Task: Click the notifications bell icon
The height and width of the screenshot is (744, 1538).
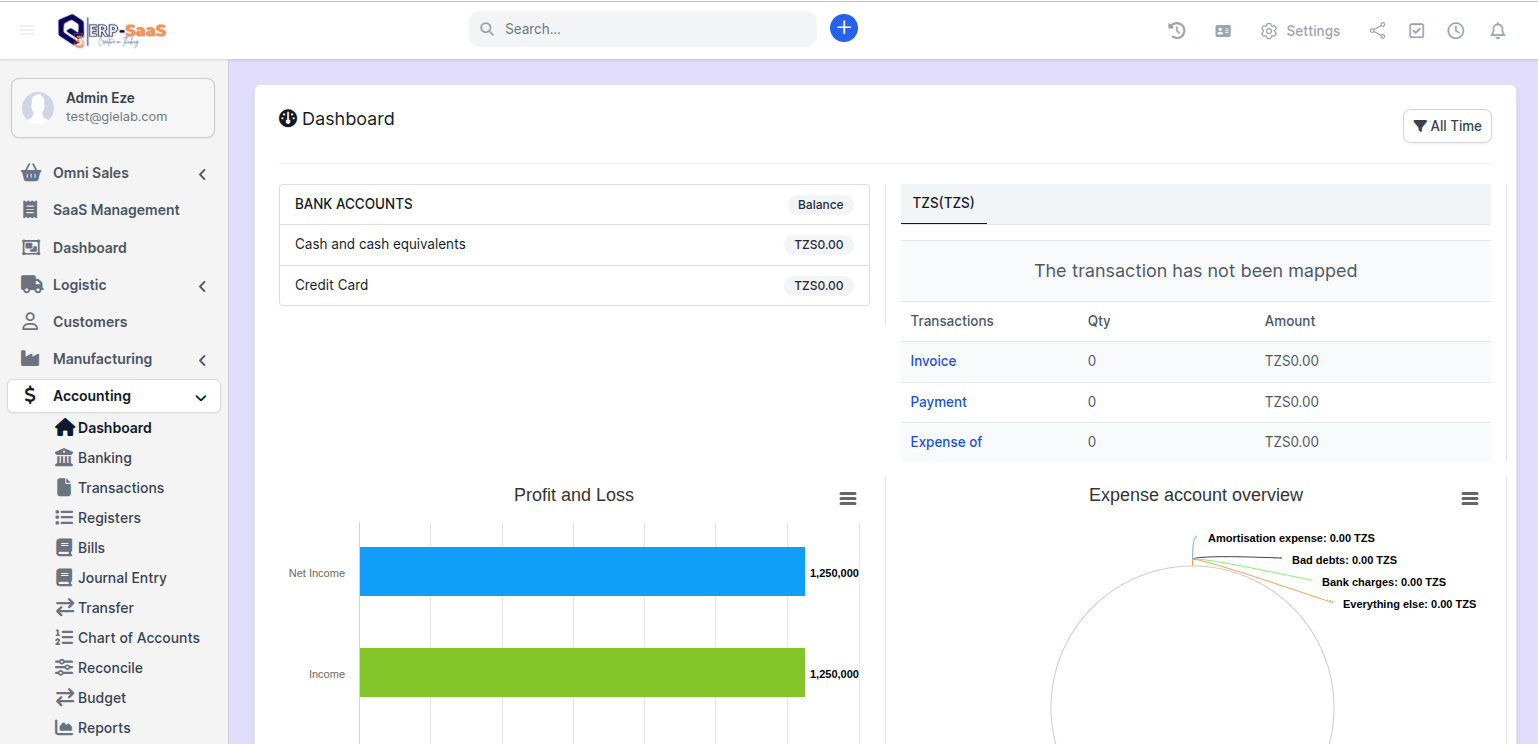Action: tap(1497, 31)
